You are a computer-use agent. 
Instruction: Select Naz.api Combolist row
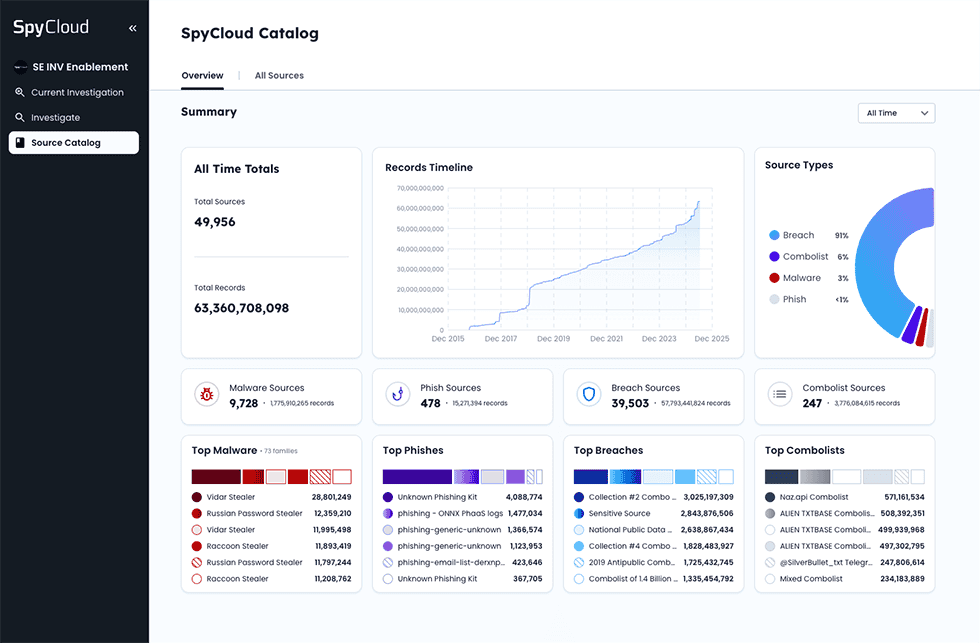point(844,497)
